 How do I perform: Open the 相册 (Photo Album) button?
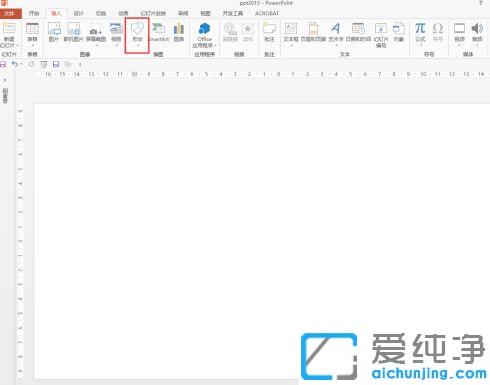(x=116, y=33)
